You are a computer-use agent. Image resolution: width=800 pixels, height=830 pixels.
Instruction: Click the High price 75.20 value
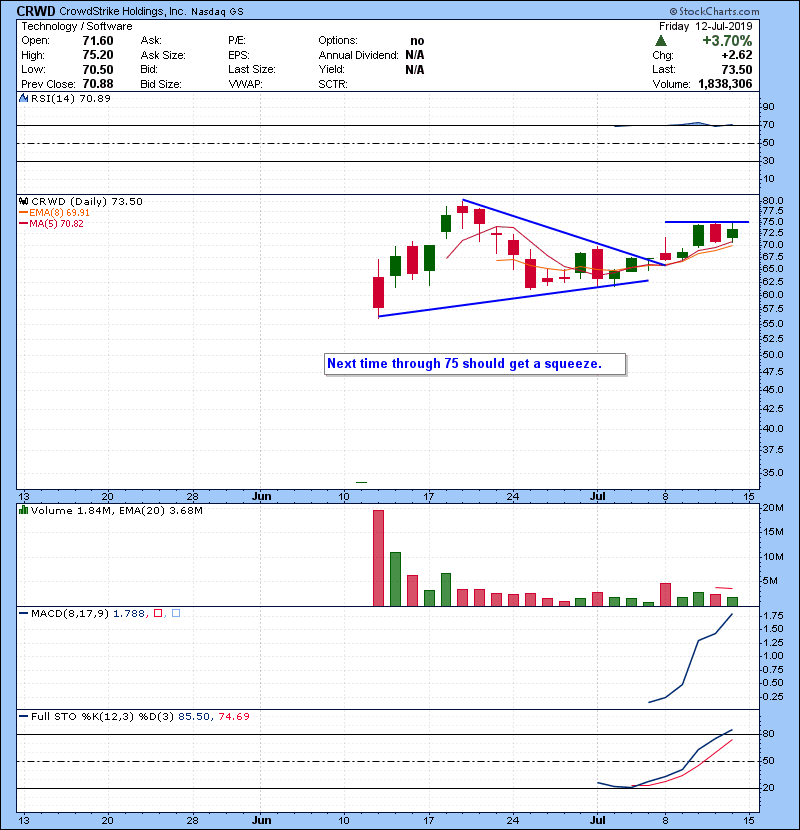pos(98,55)
